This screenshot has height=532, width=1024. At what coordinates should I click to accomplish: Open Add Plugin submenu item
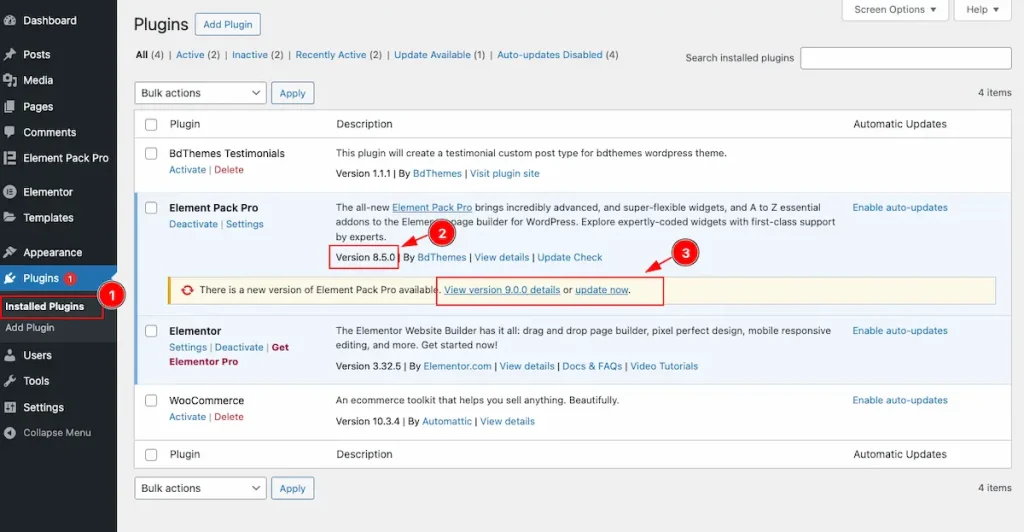pos(30,328)
